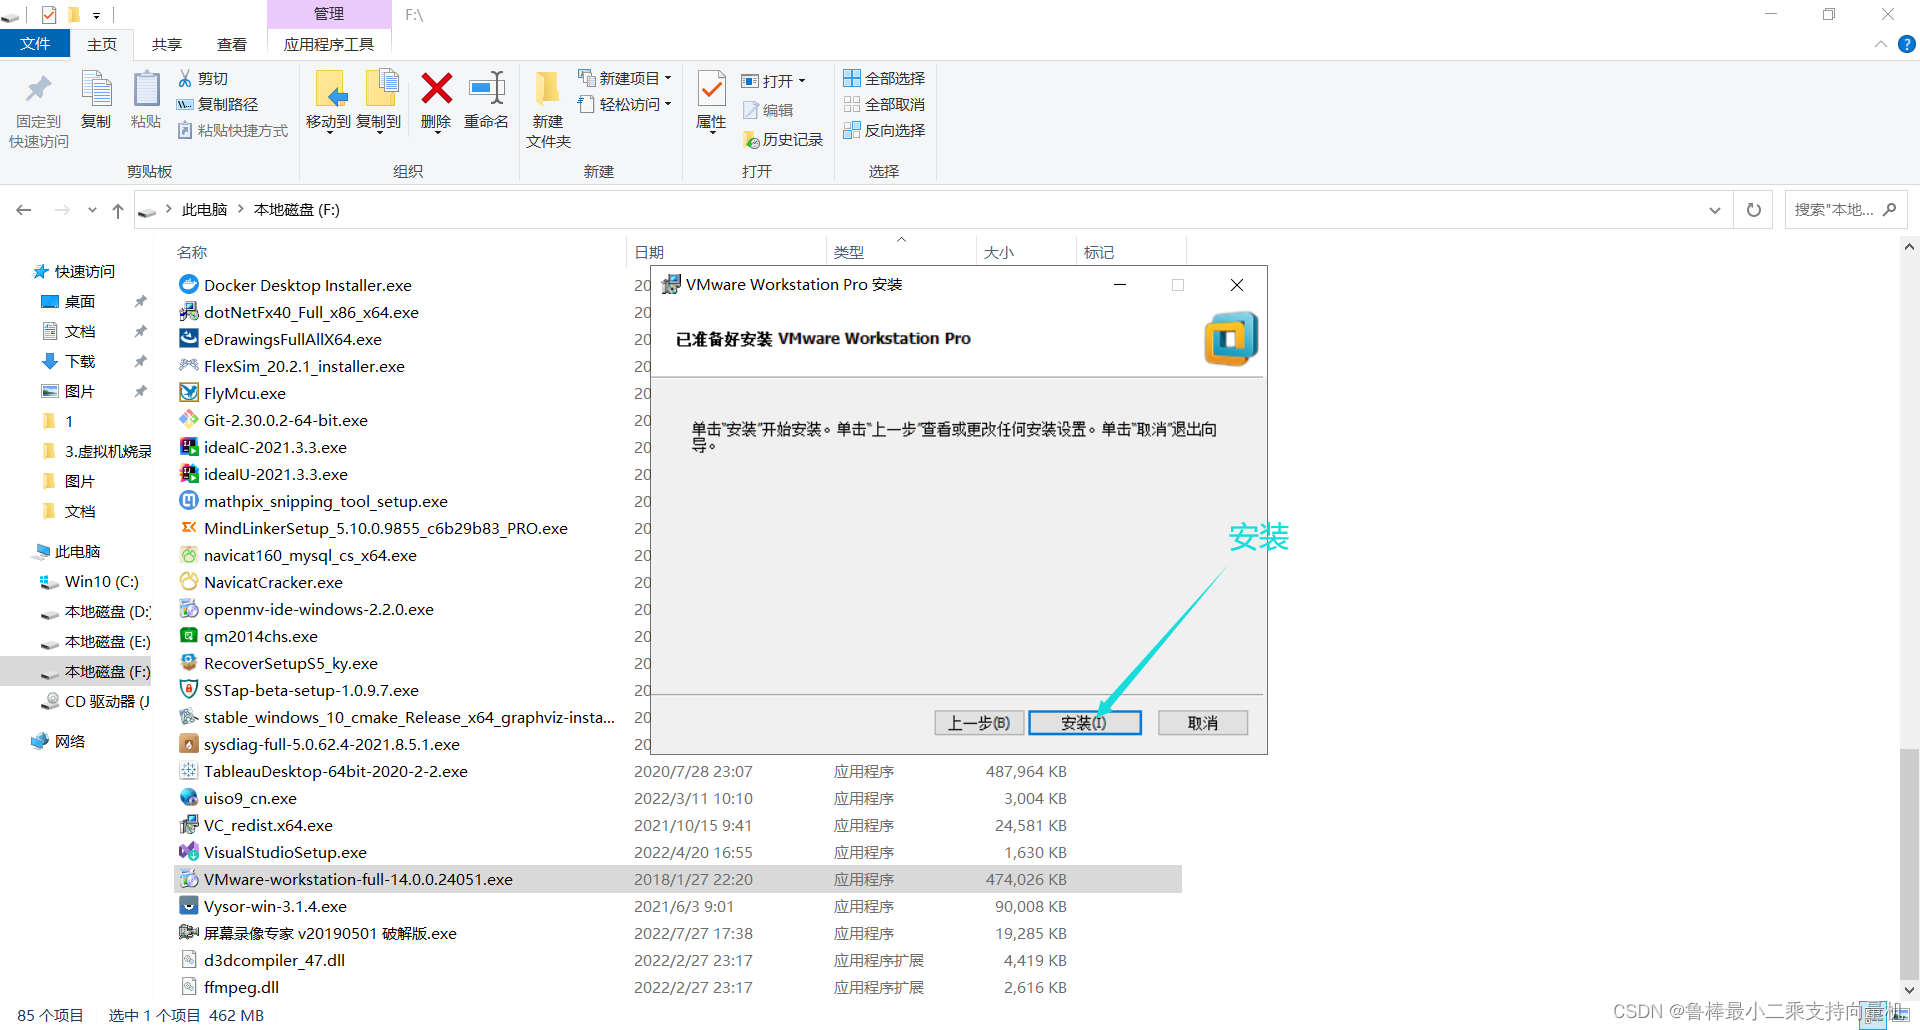This screenshot has width=1920, height=1030.
Task: Click 全部选择 in the ribbon
Action: click(884, 78)
